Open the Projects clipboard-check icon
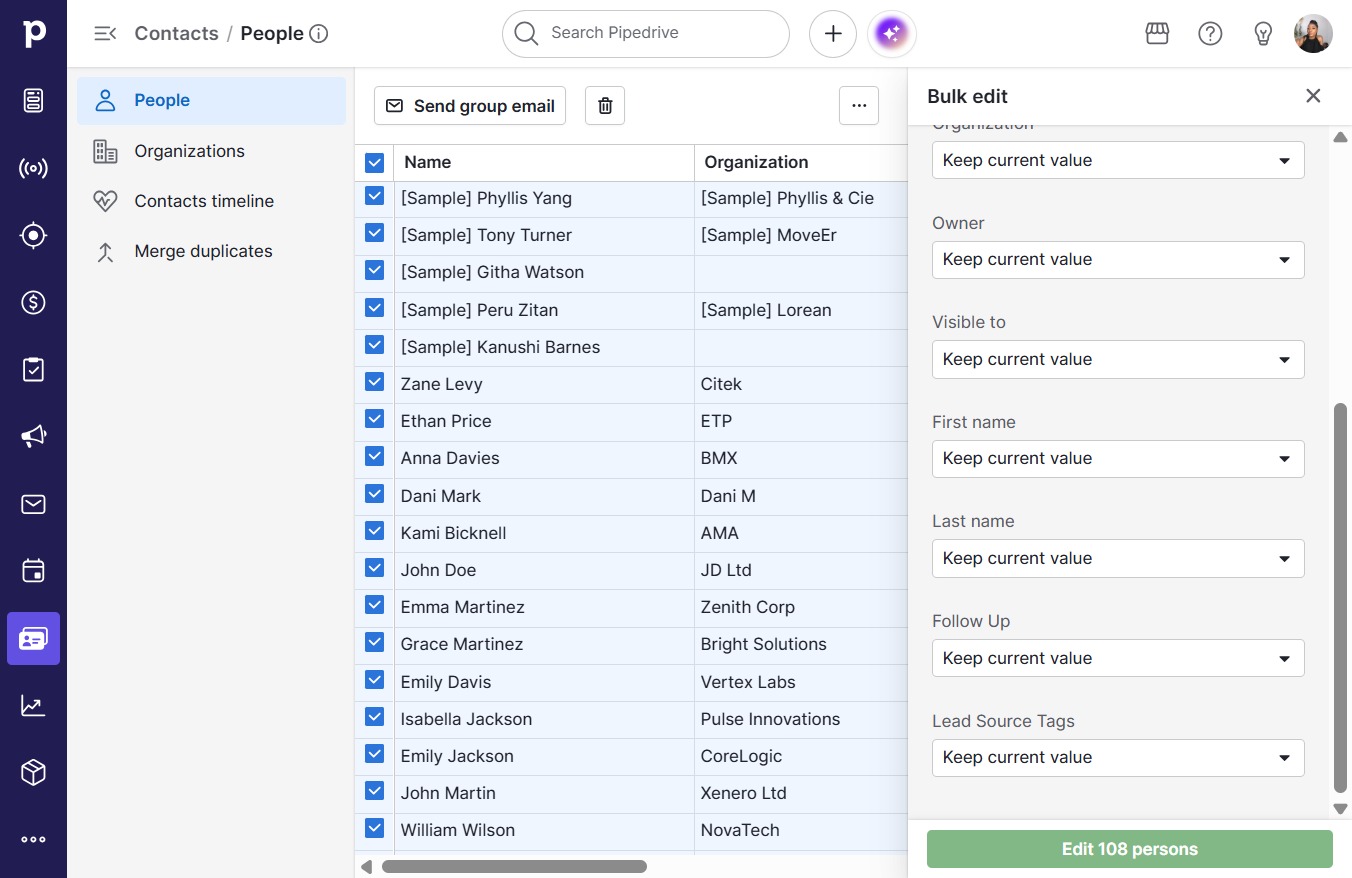This screenshot has width=1352, height=878. click(33, 369)
